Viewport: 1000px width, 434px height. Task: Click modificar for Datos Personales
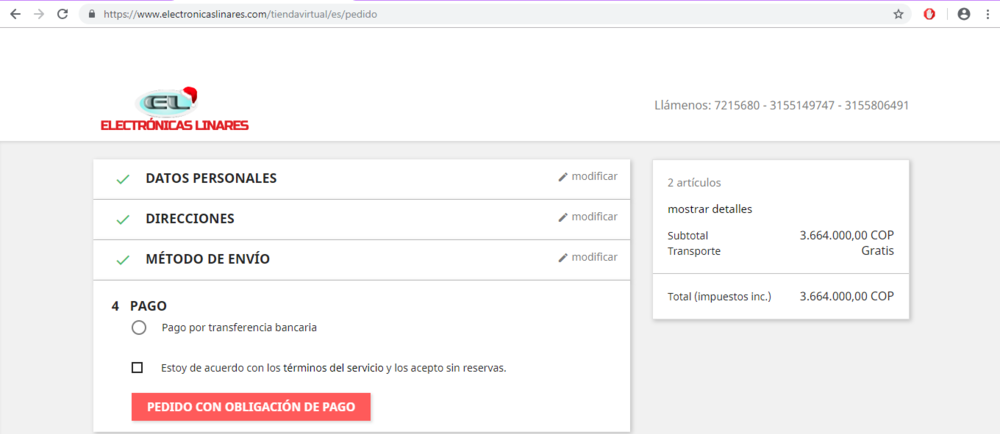594,177
